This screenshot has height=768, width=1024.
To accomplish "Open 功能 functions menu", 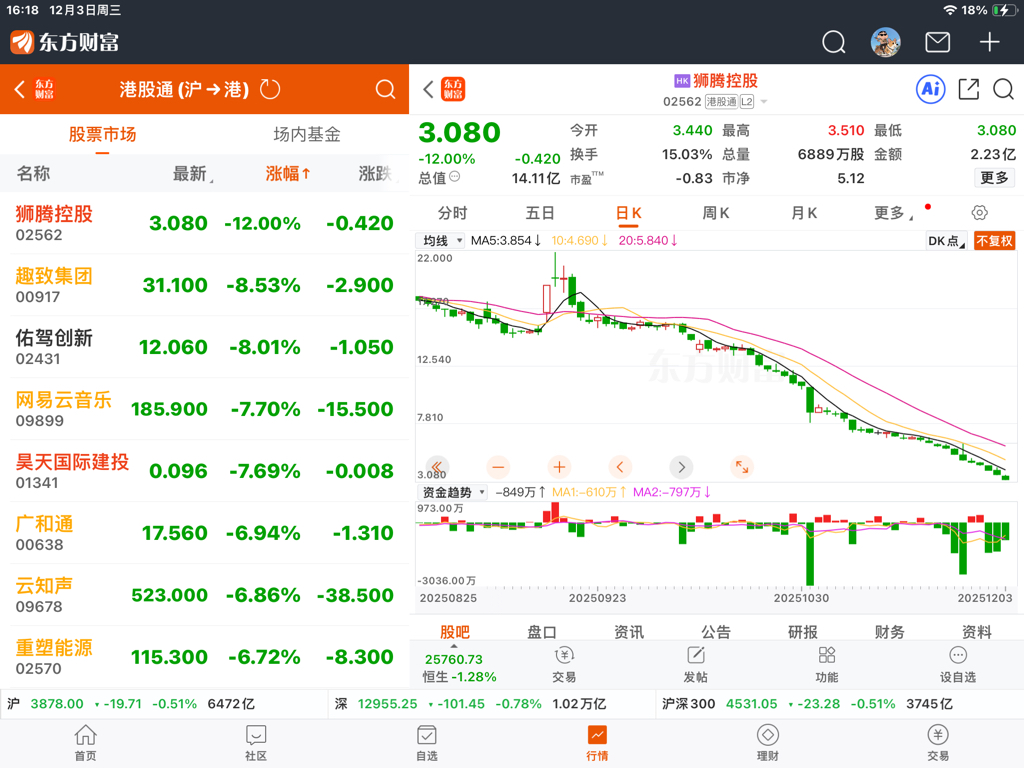I will point(827,664).
